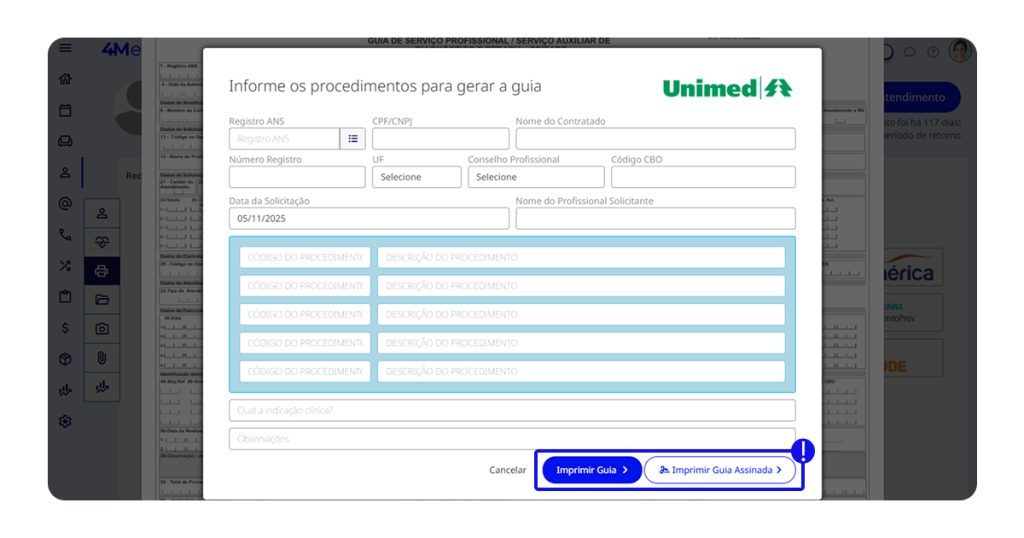The height and width of the screenshot is (538, 1024).
Task: Select the printer icon in patient submenu
Action: coord(101,270)
